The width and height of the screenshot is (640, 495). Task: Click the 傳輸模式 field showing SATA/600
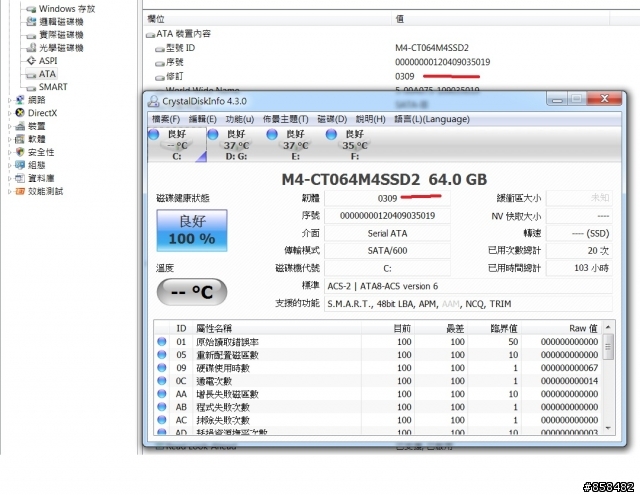(x=387, y=251)
